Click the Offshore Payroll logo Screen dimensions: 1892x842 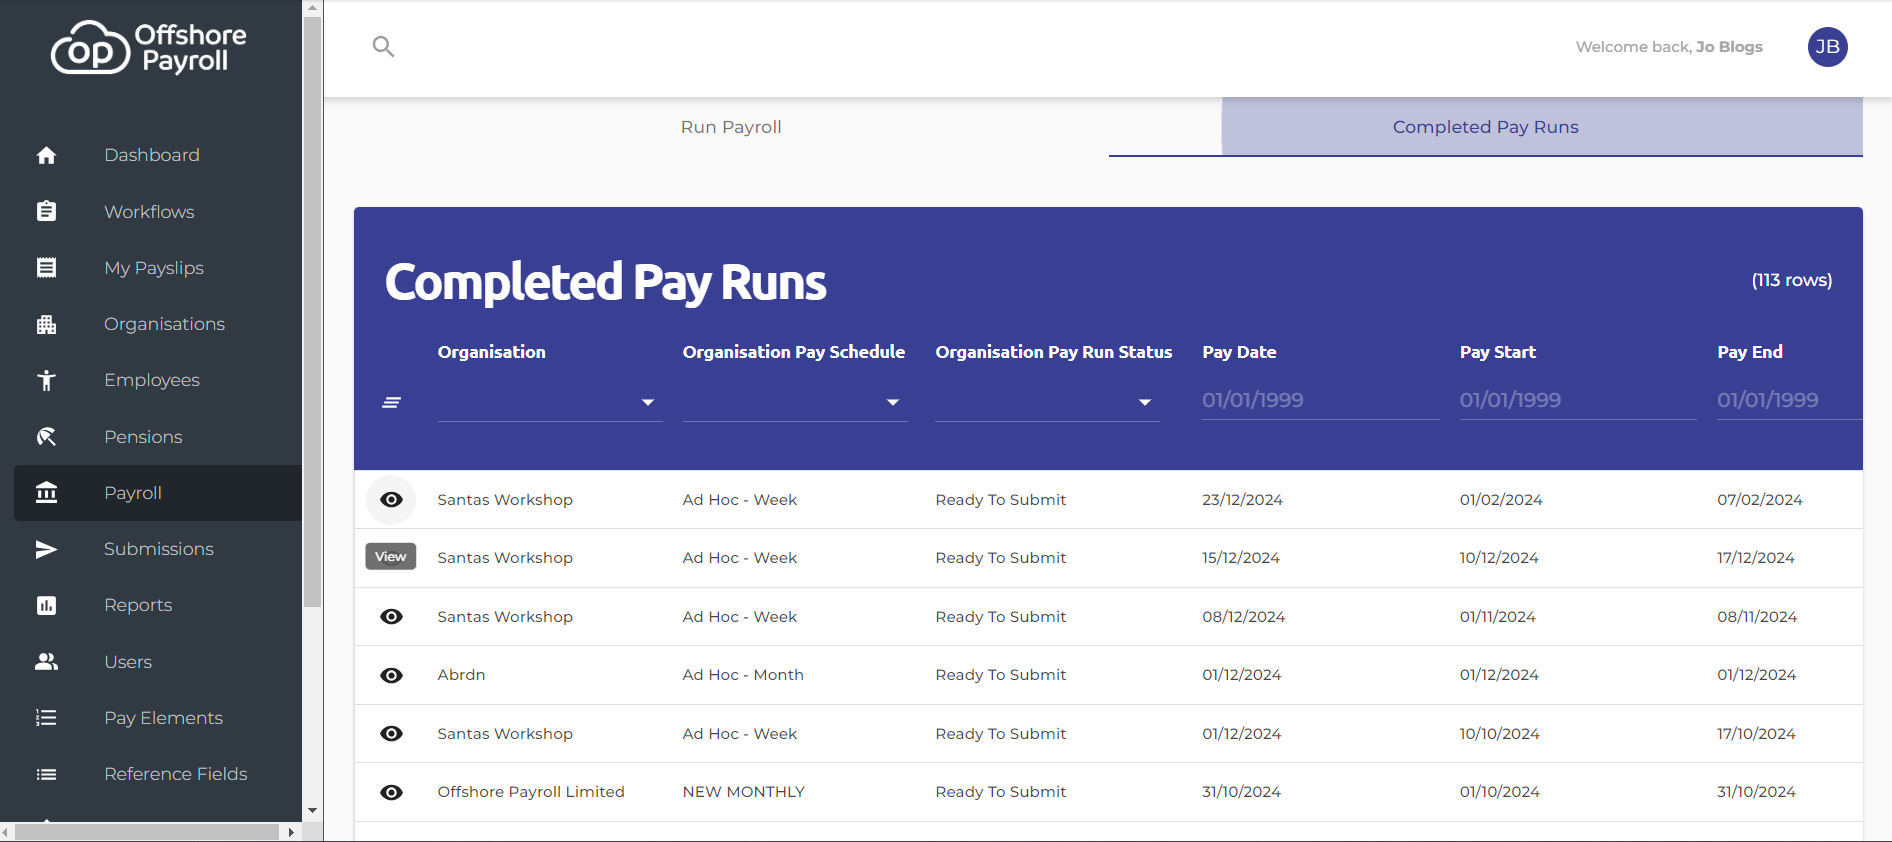149,47
